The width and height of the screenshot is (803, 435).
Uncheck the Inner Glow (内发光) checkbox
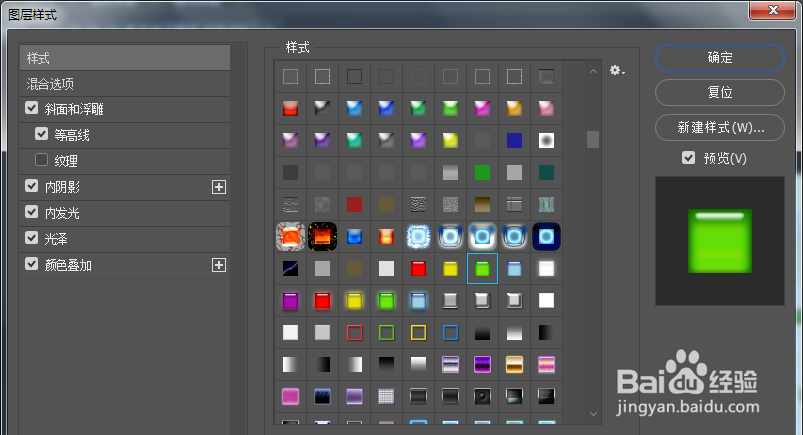pyautogui.click(x=32, y=212)
